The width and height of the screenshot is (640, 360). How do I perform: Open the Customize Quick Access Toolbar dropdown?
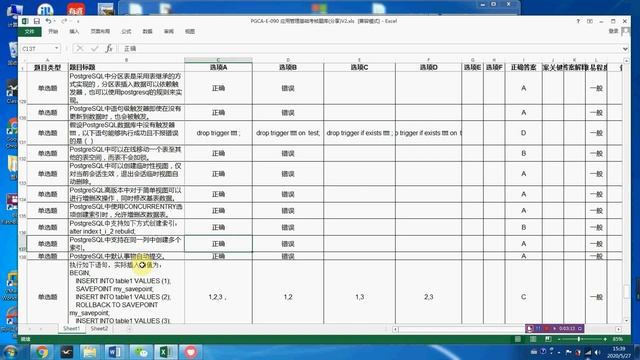[x=78, y=22]
